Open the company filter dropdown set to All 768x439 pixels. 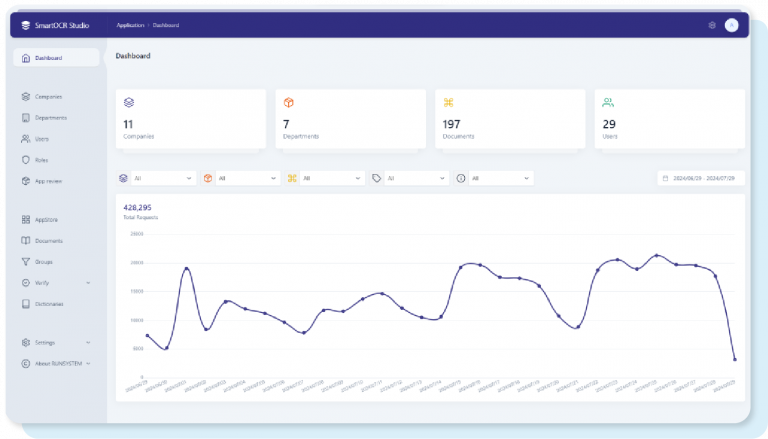pyautogui.click(x=164, y=178)
